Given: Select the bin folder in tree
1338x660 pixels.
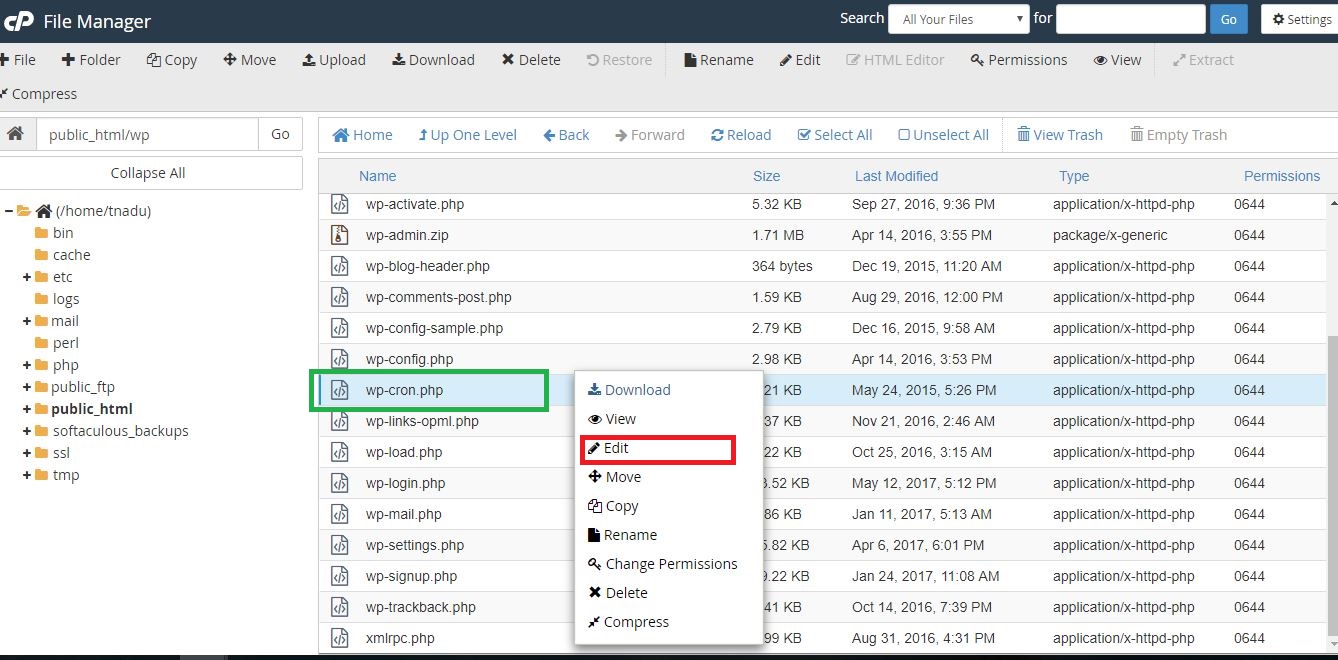Looking at the screenshot, I should [54, 233].
